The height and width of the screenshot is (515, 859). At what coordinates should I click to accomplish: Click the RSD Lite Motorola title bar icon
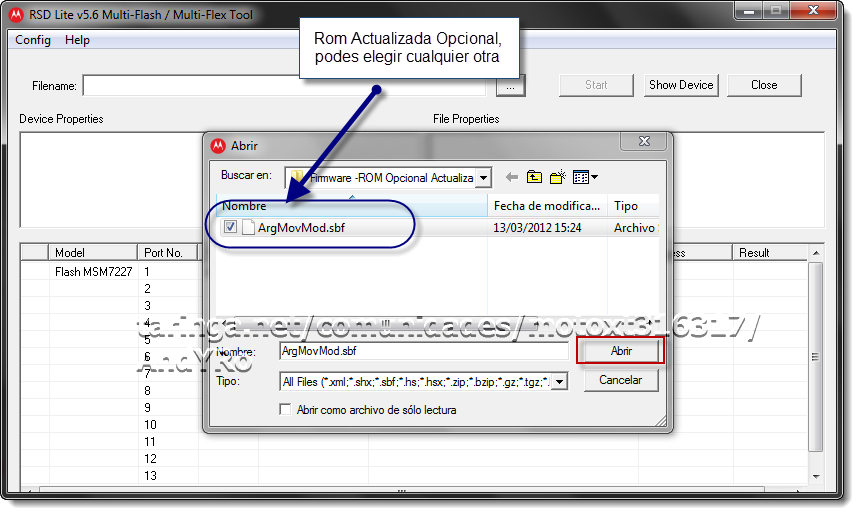pos(16,15)
